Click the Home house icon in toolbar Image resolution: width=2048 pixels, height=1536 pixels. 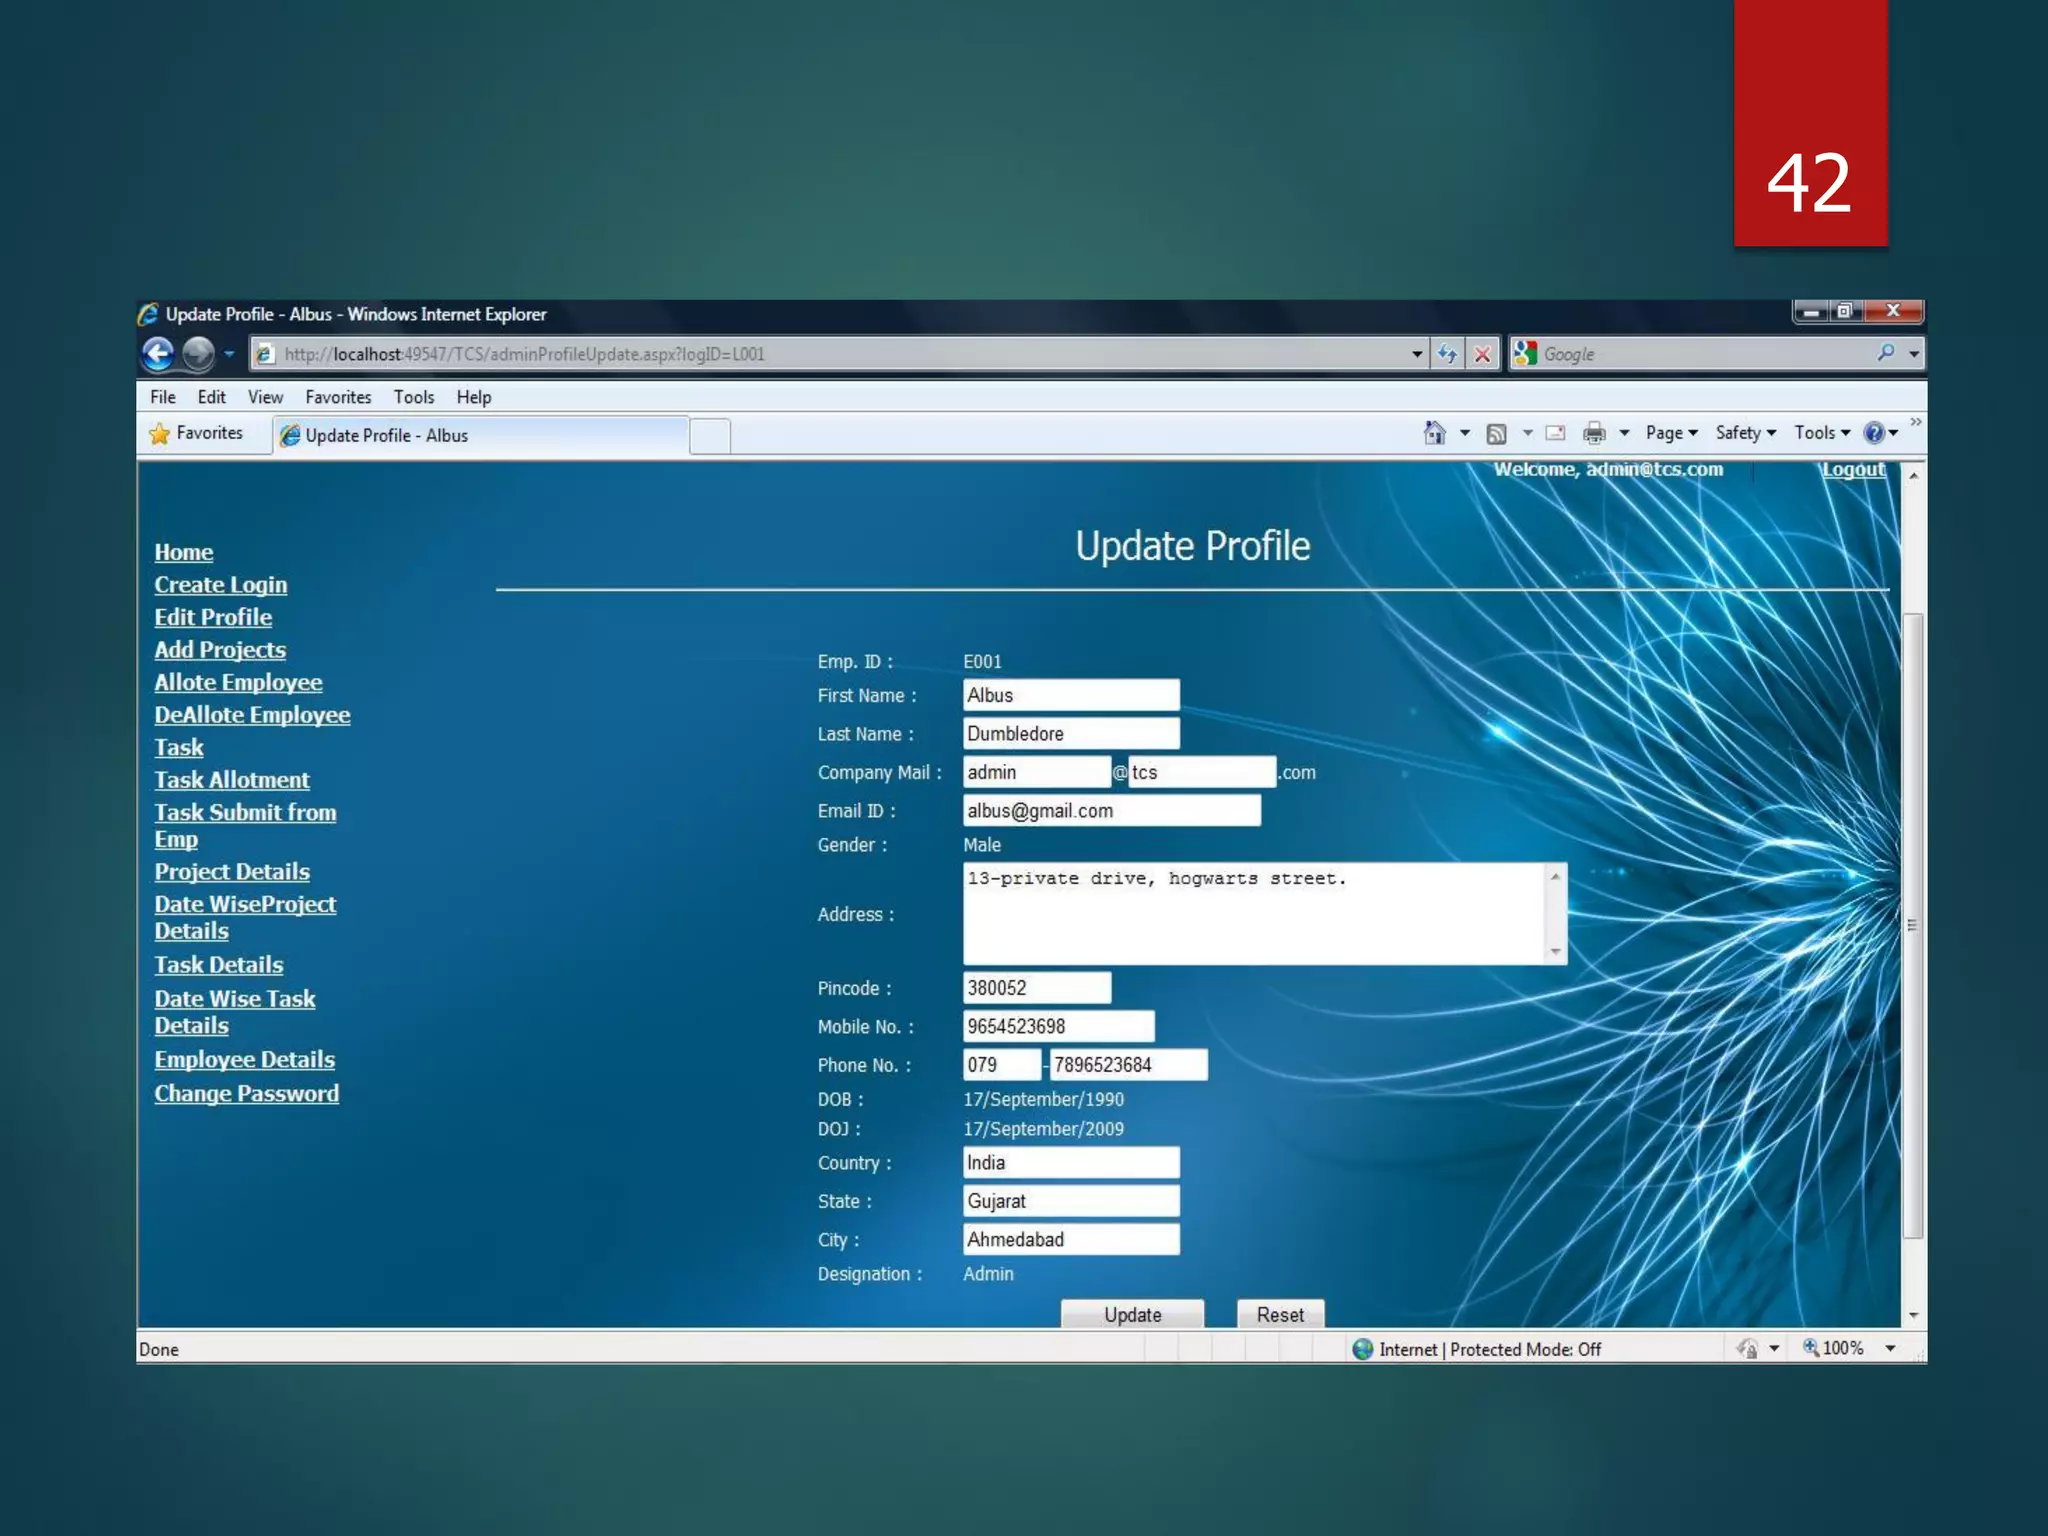point(1434,433)
